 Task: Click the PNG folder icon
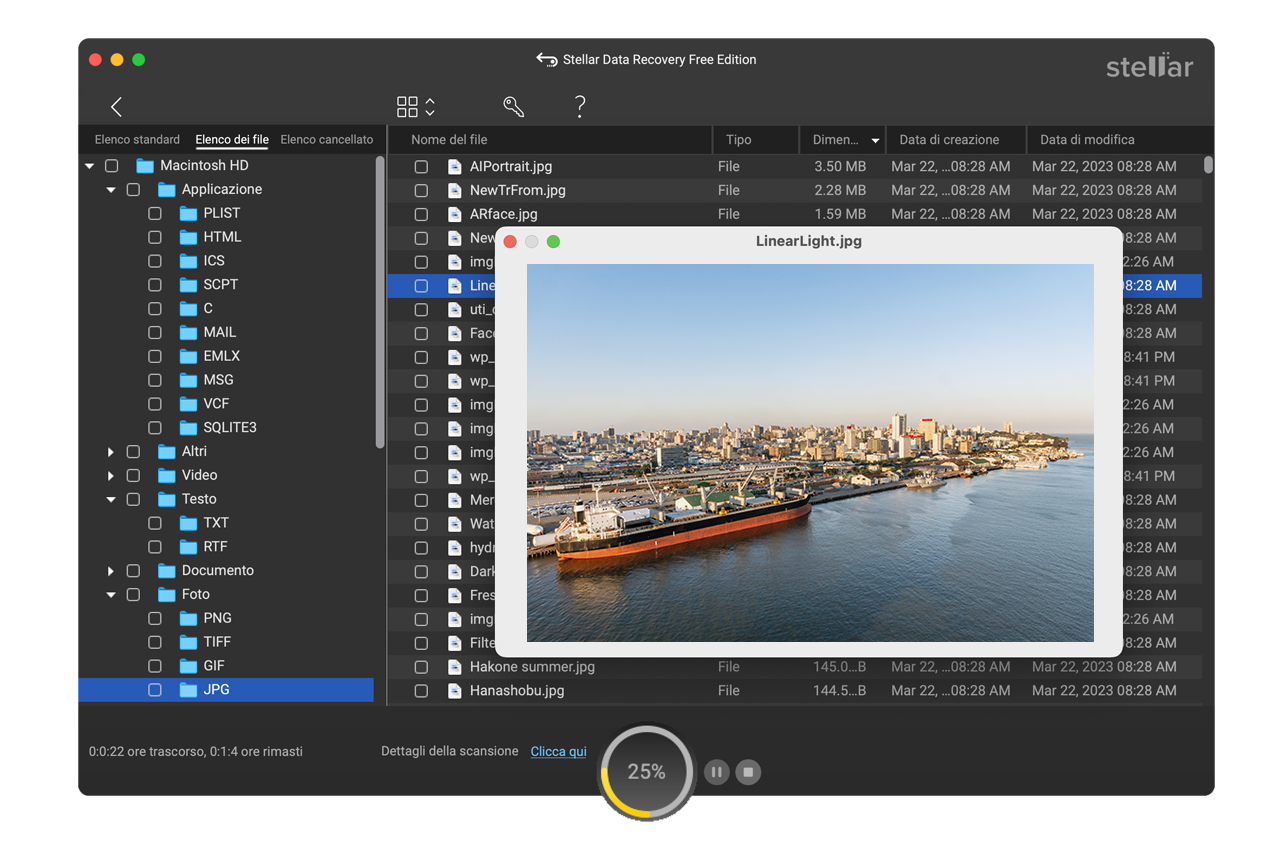coord(188,618)
